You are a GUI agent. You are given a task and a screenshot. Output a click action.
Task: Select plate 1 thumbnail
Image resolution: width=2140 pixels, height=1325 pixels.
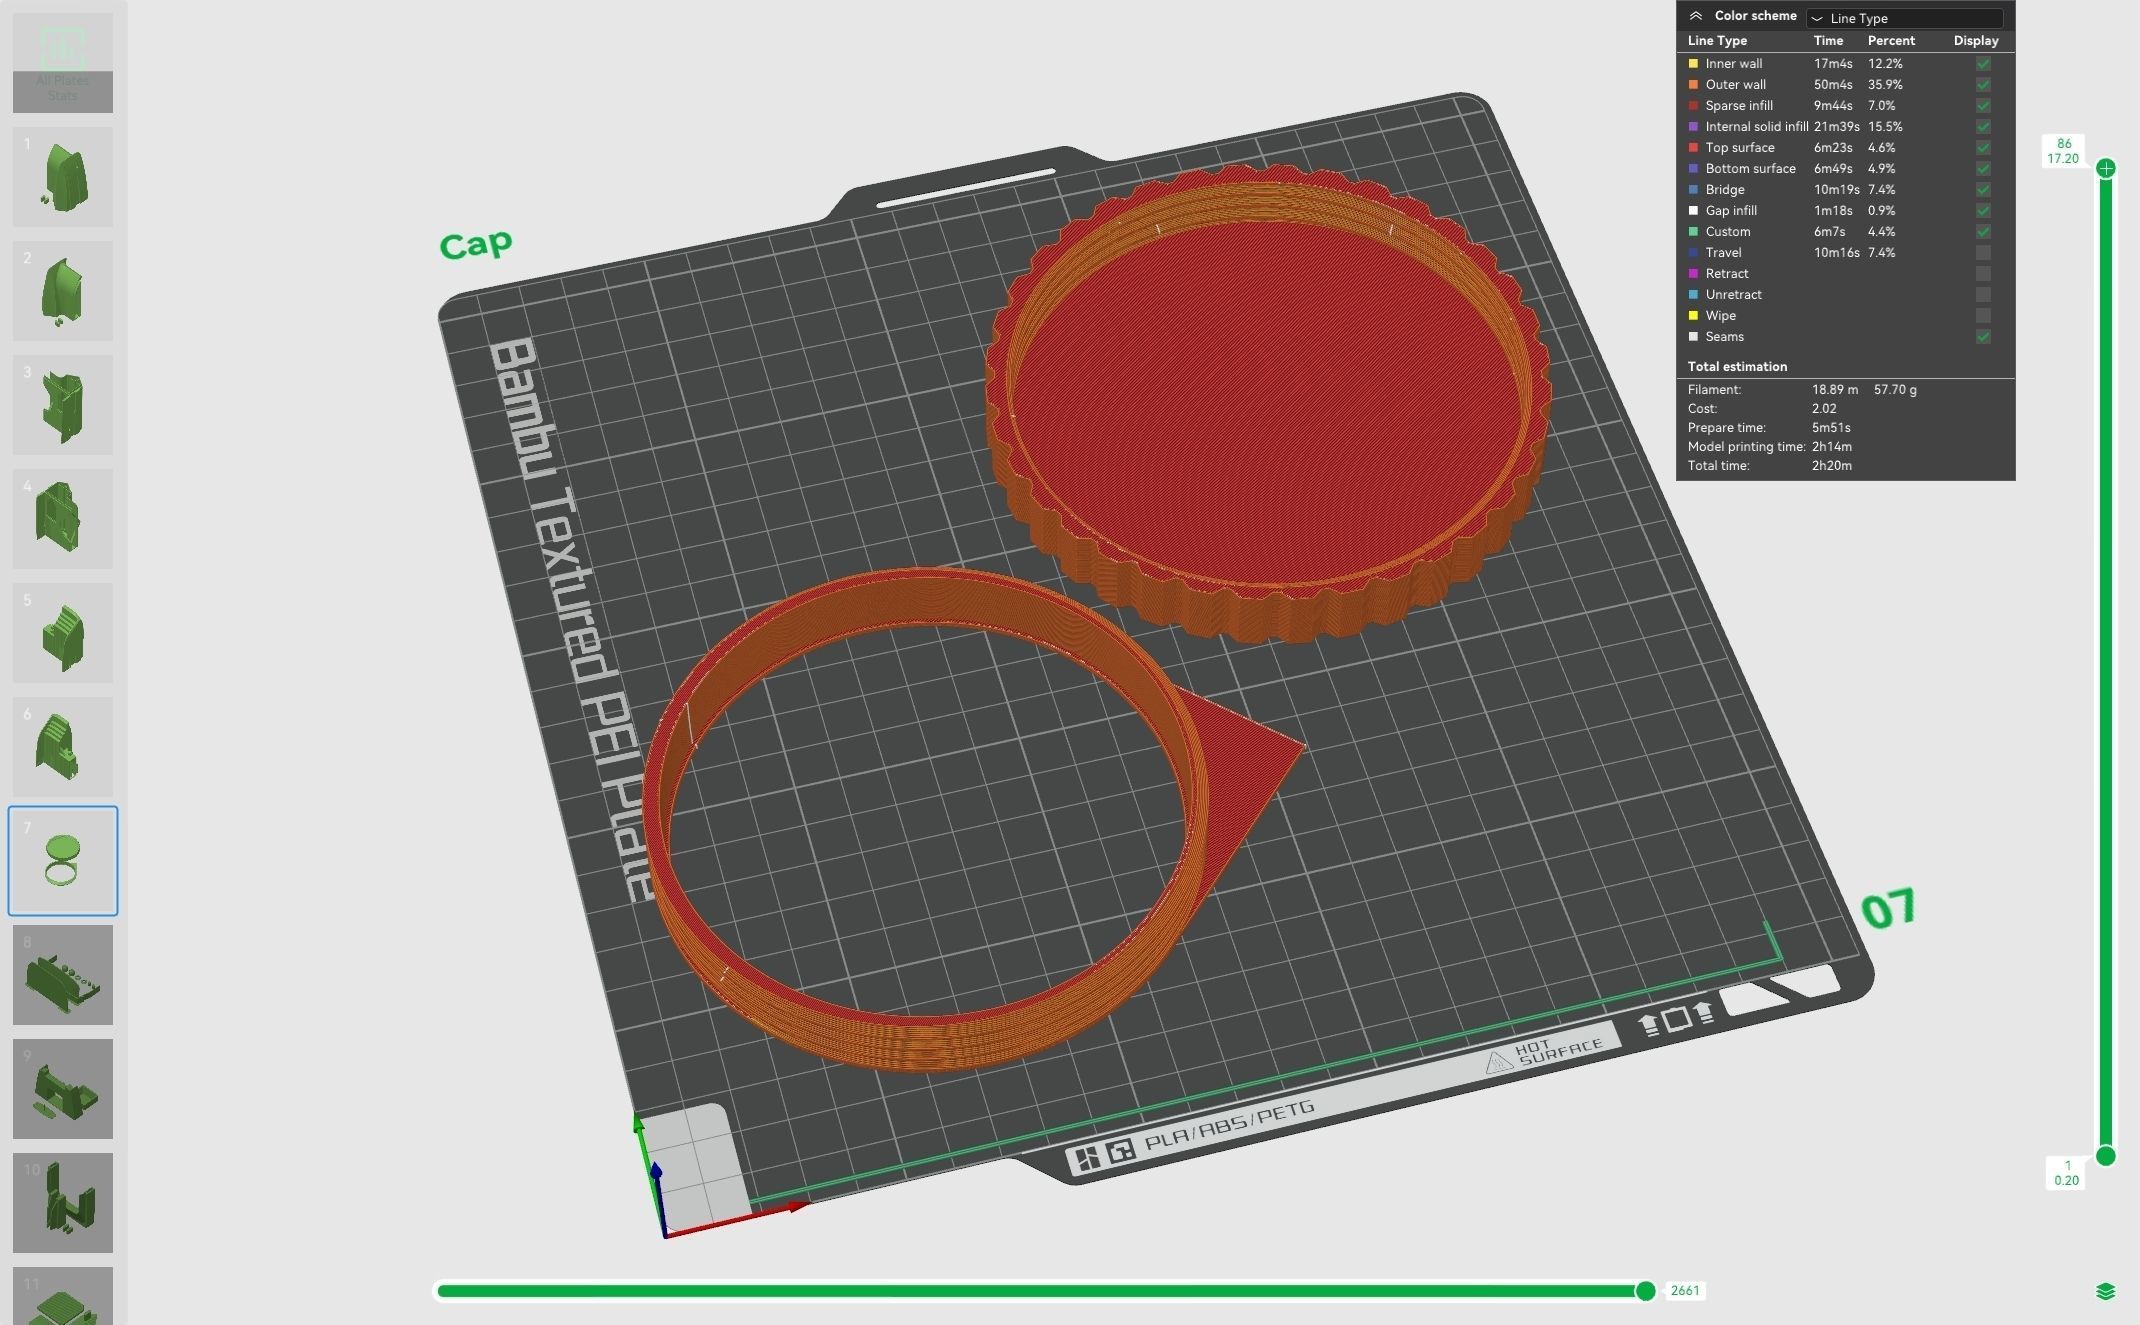[62, 177]
